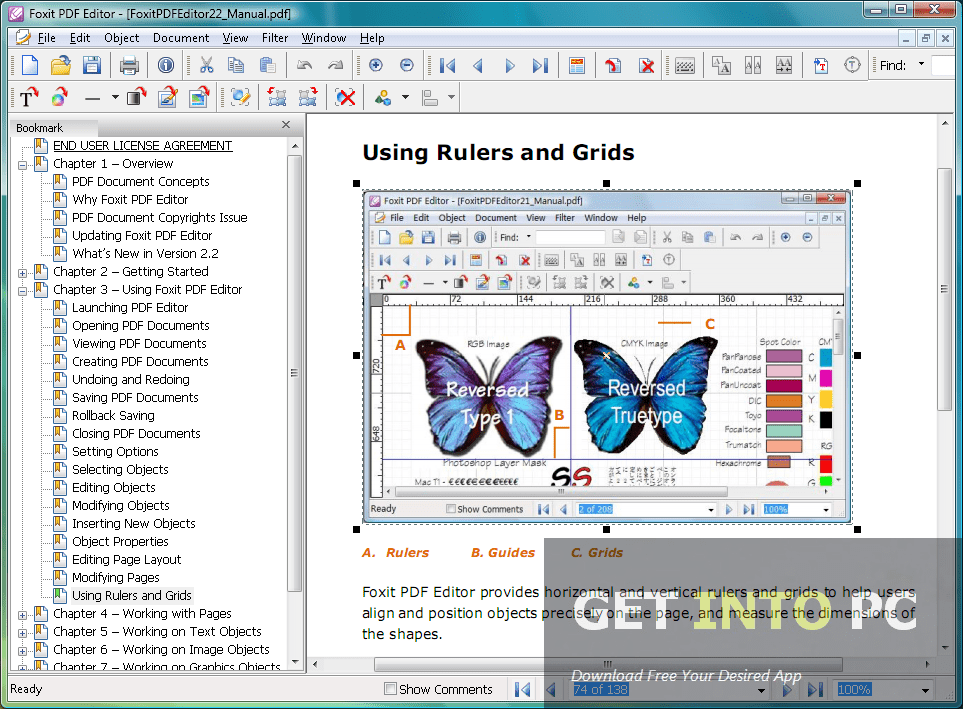Select the Setting Options bookmark
The width and height of the screenshot is (963, 709).
pyautogui.click(x=115, y=452)
